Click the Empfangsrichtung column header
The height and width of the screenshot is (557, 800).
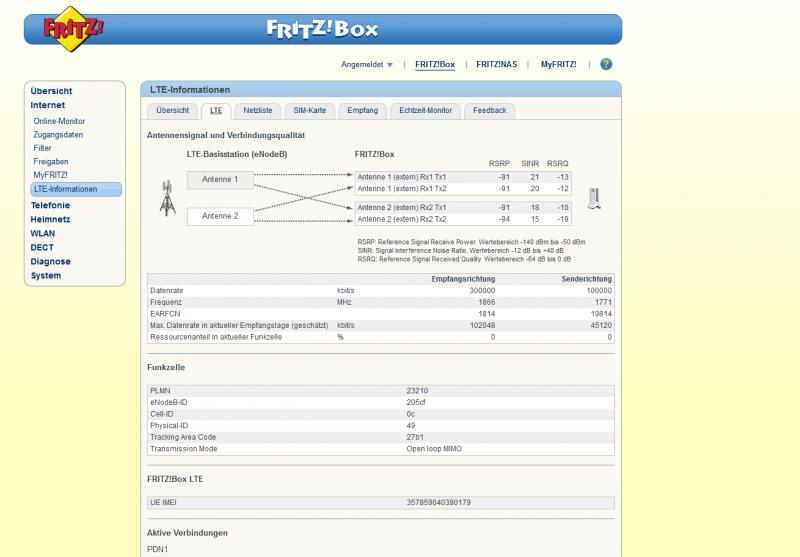click(x=463, y=279)
